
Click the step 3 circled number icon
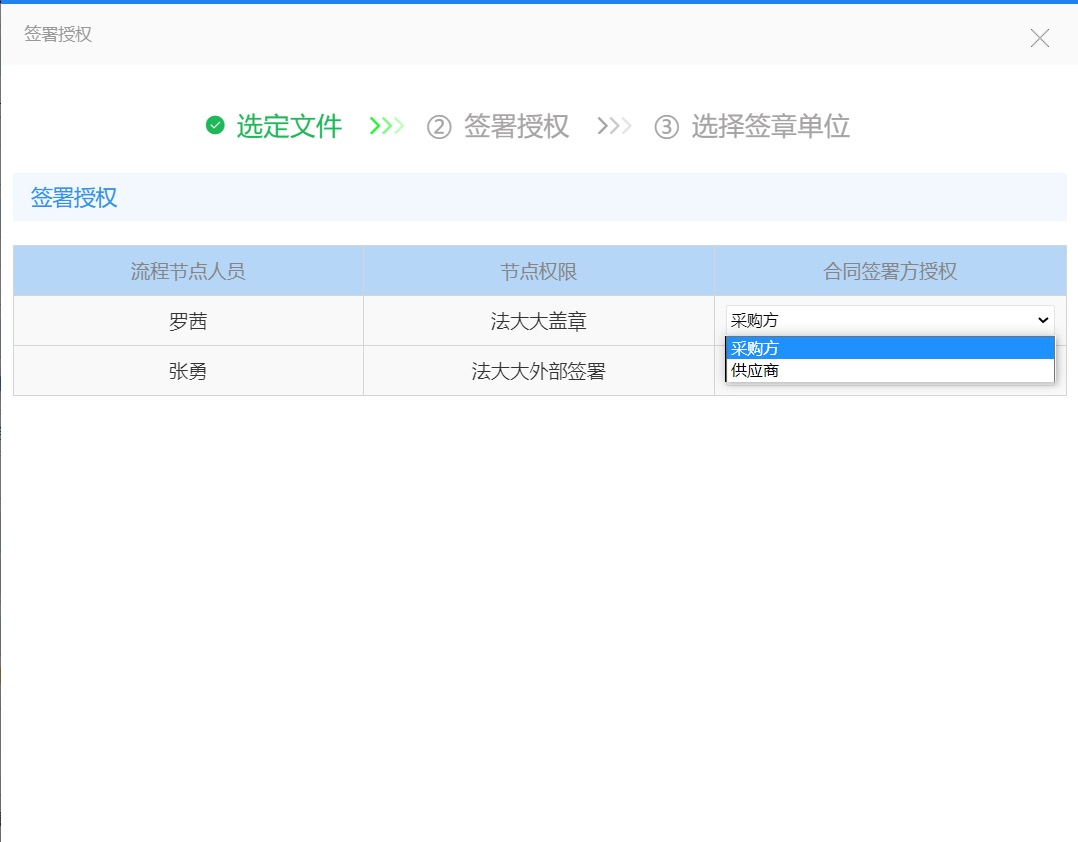click(666, 126)
